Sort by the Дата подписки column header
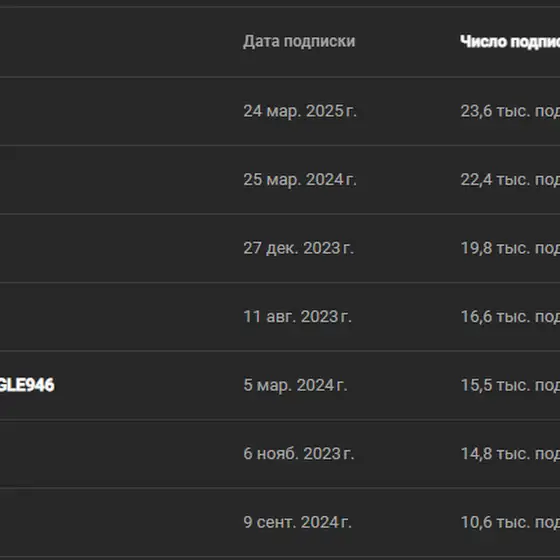The height and width of the screenshot is (560, 560). point(299,41)
